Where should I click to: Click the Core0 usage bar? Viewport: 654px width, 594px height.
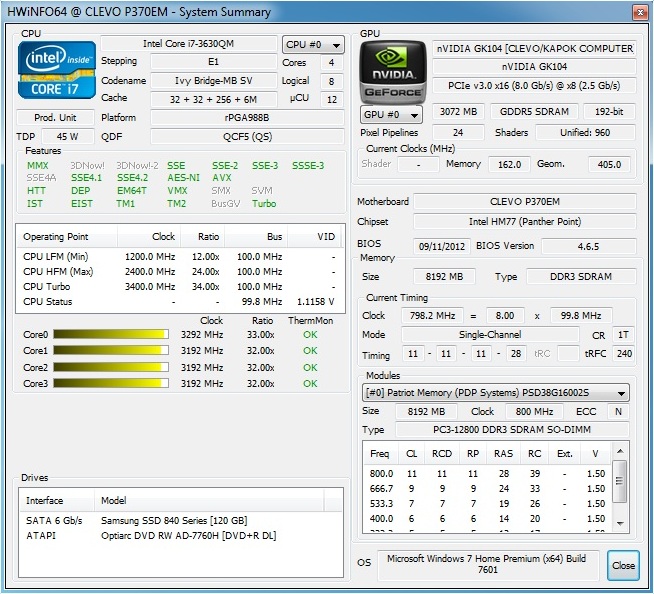point(111,334)
